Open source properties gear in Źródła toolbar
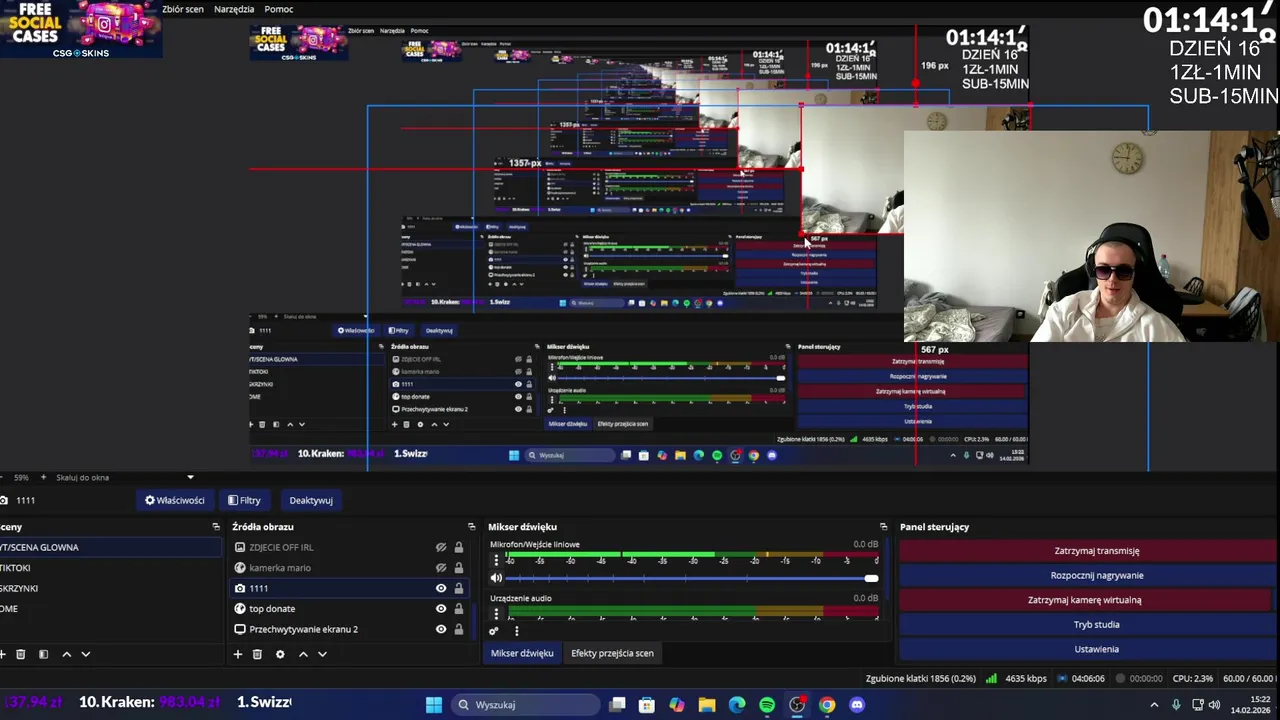Image resolution: width=1280 pixels, height=720 pixels. pos(280,654)
